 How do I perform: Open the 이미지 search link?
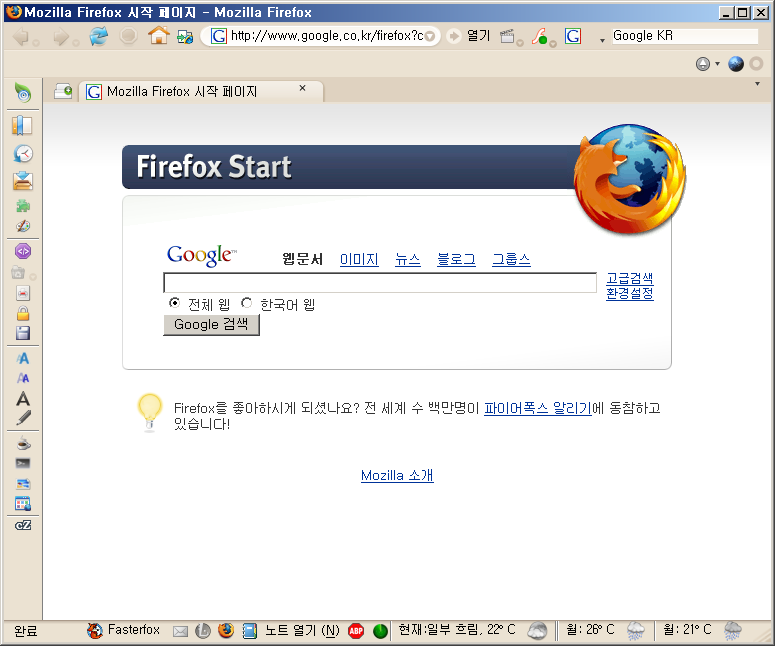click(x=359, y=259)
